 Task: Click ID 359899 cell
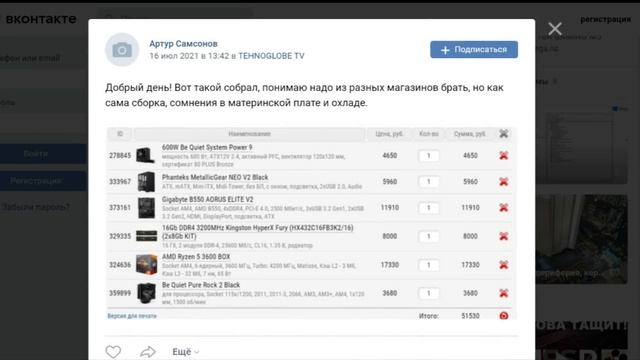tap(120, 293)
